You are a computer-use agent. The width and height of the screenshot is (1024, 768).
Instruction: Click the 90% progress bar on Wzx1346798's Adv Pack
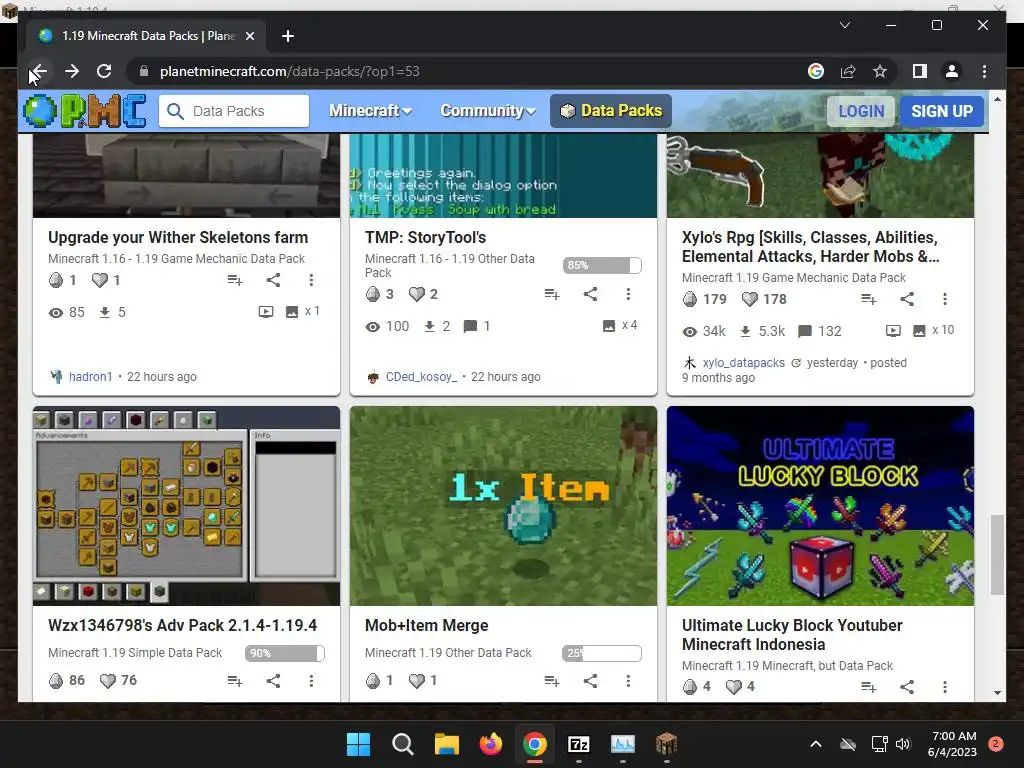285,653
